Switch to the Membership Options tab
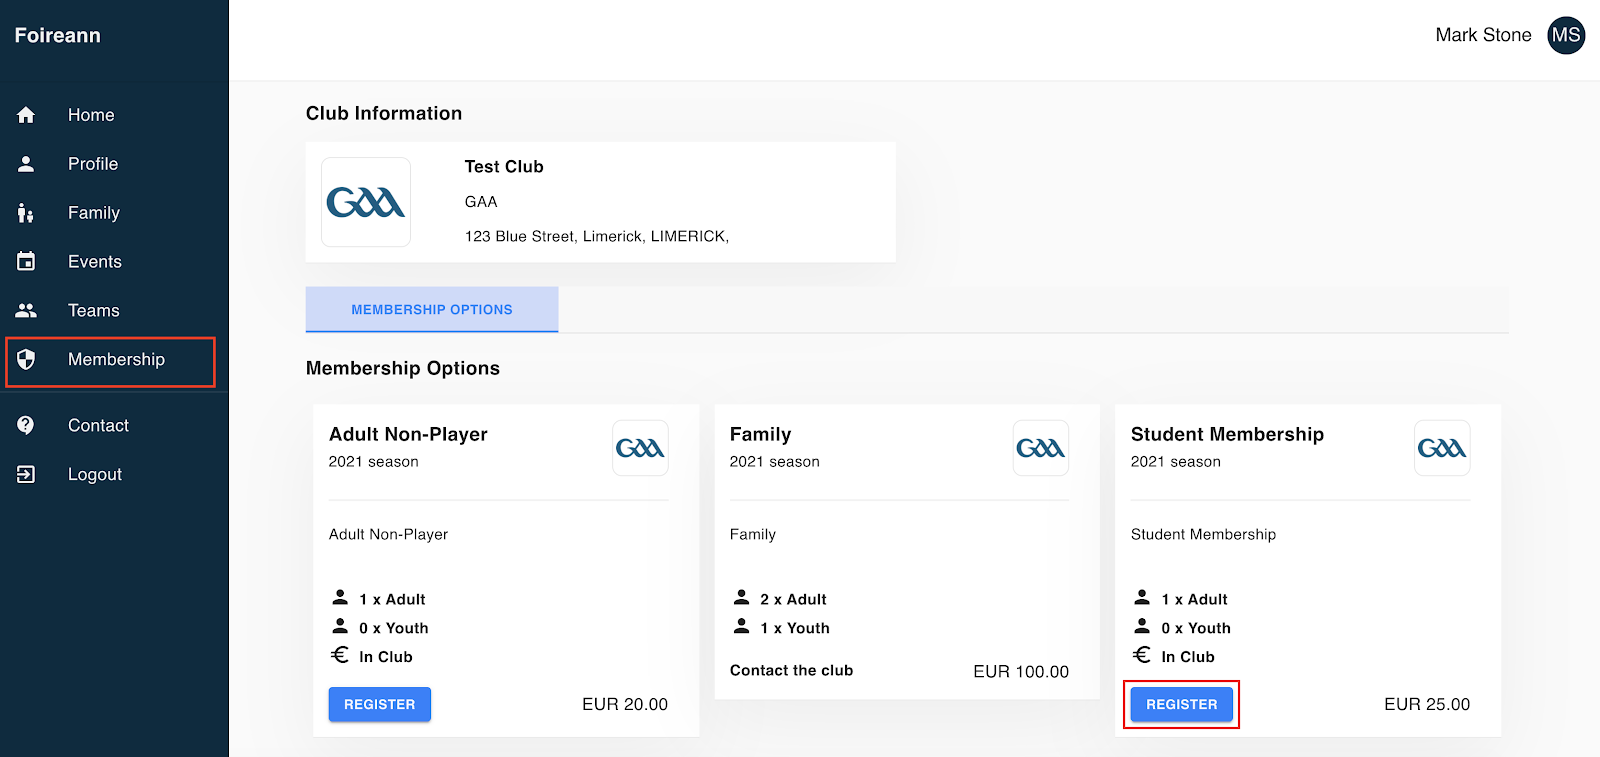 (x=432, y=310)
